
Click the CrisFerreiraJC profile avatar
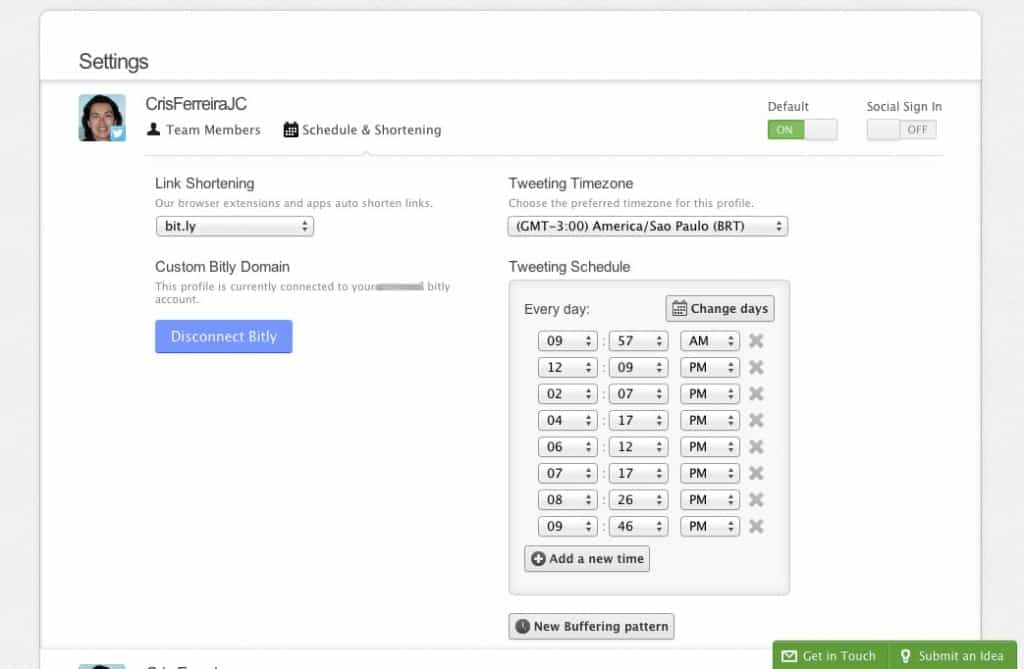coord(102,118)
